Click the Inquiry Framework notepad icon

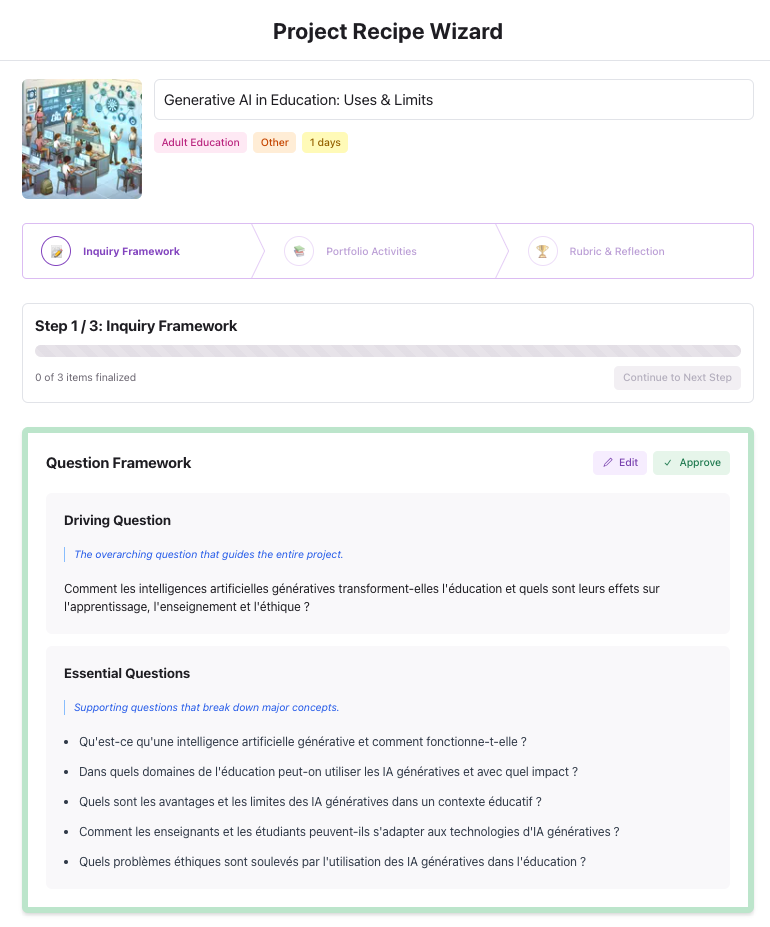56,251
